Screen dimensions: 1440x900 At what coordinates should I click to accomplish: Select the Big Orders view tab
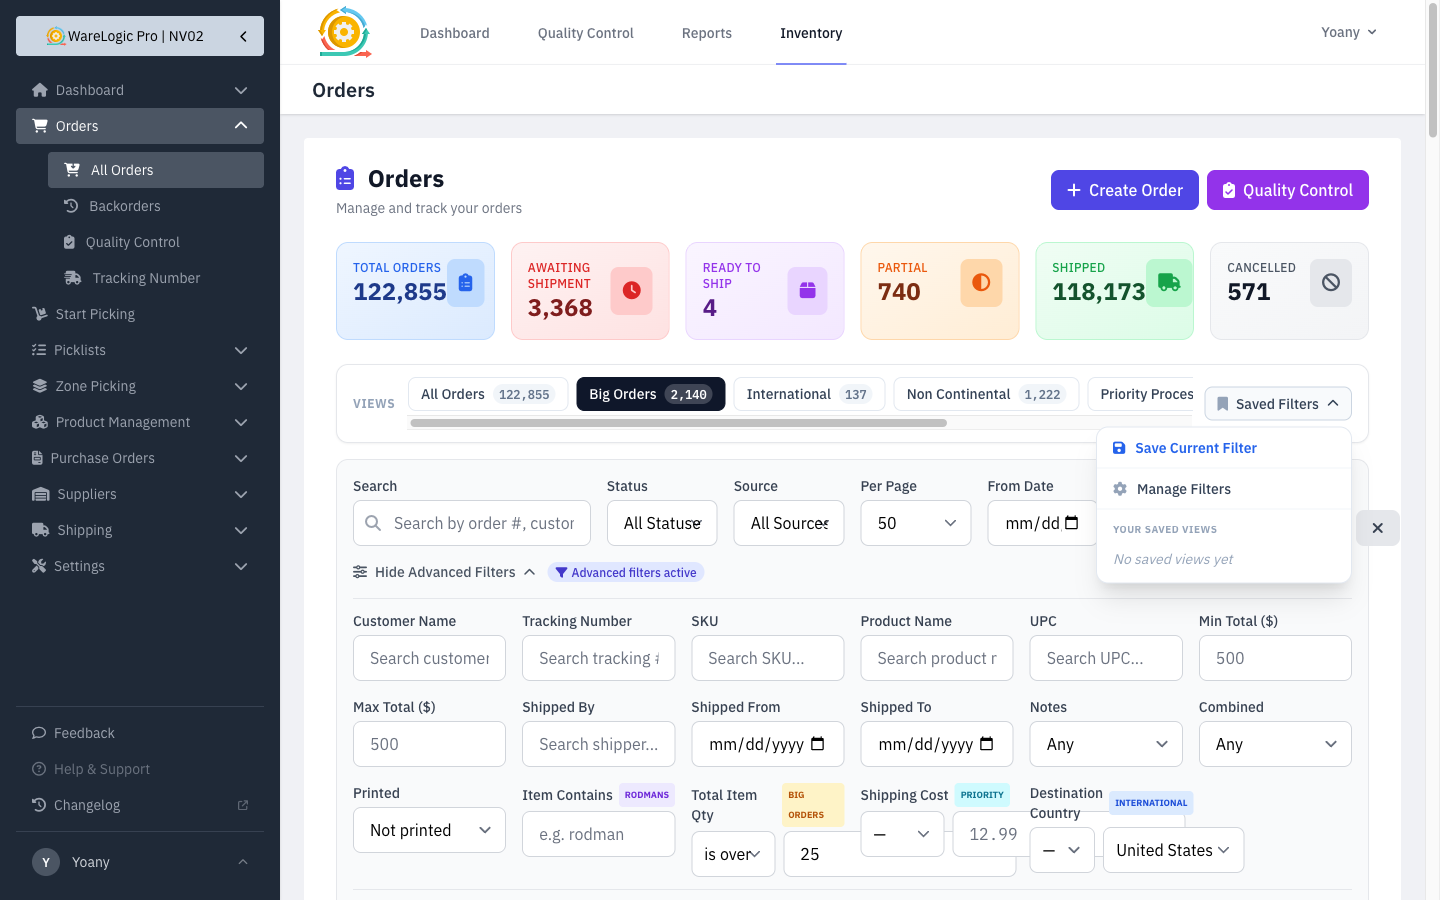click(651, 394)
